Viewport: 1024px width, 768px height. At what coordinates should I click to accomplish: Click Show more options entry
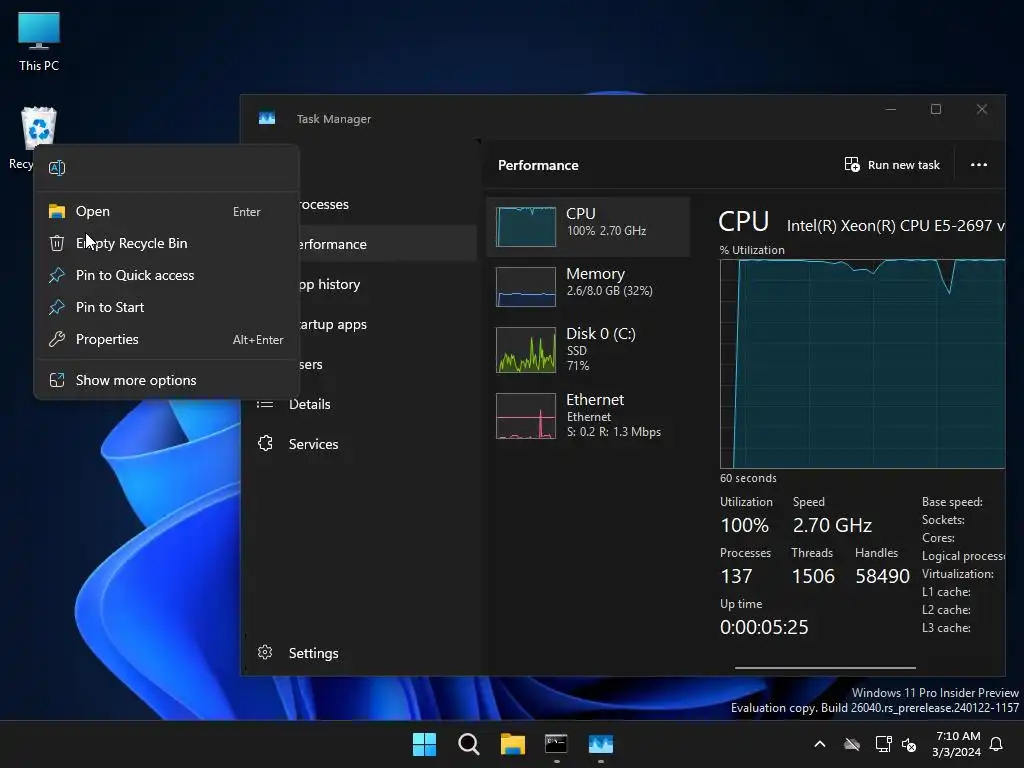[167, 380]
